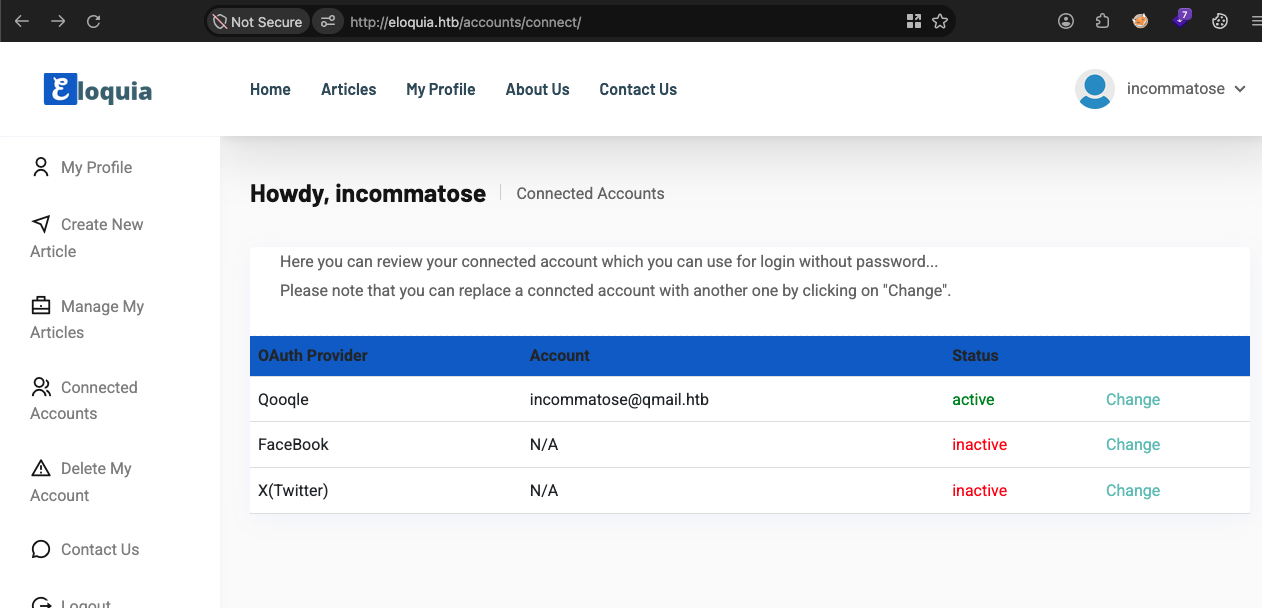The width and height of the screenshot is (1262, 608).
Task: Open the extensions puzzle icon
Action: (1102, 21)
